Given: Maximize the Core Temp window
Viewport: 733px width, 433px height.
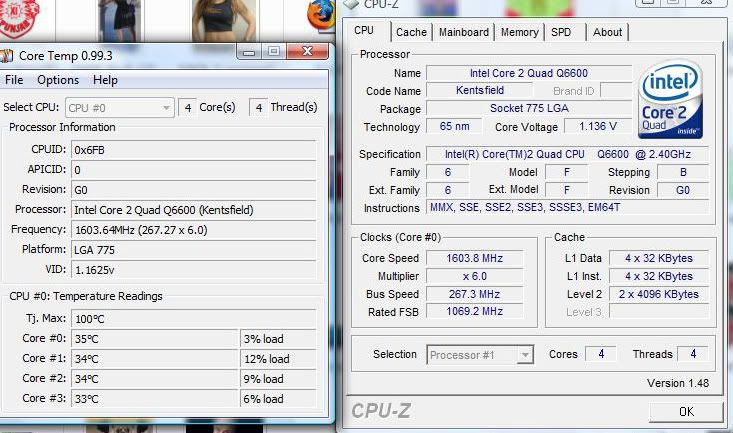Looking at the screenshot, I should click(274, 51).
